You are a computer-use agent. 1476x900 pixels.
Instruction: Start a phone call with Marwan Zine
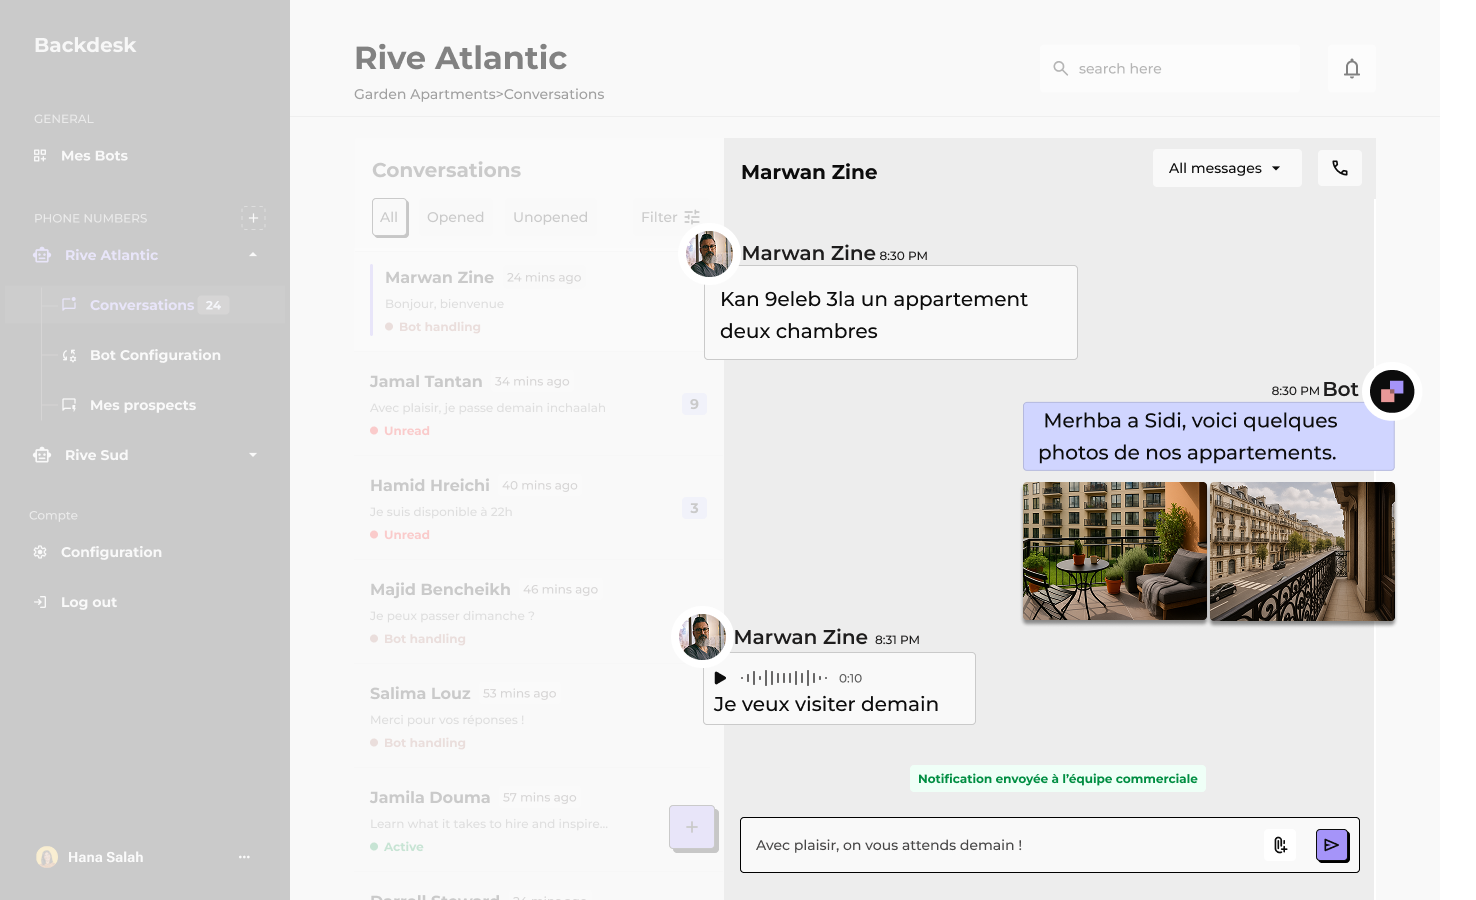(x=1340, y=168)
